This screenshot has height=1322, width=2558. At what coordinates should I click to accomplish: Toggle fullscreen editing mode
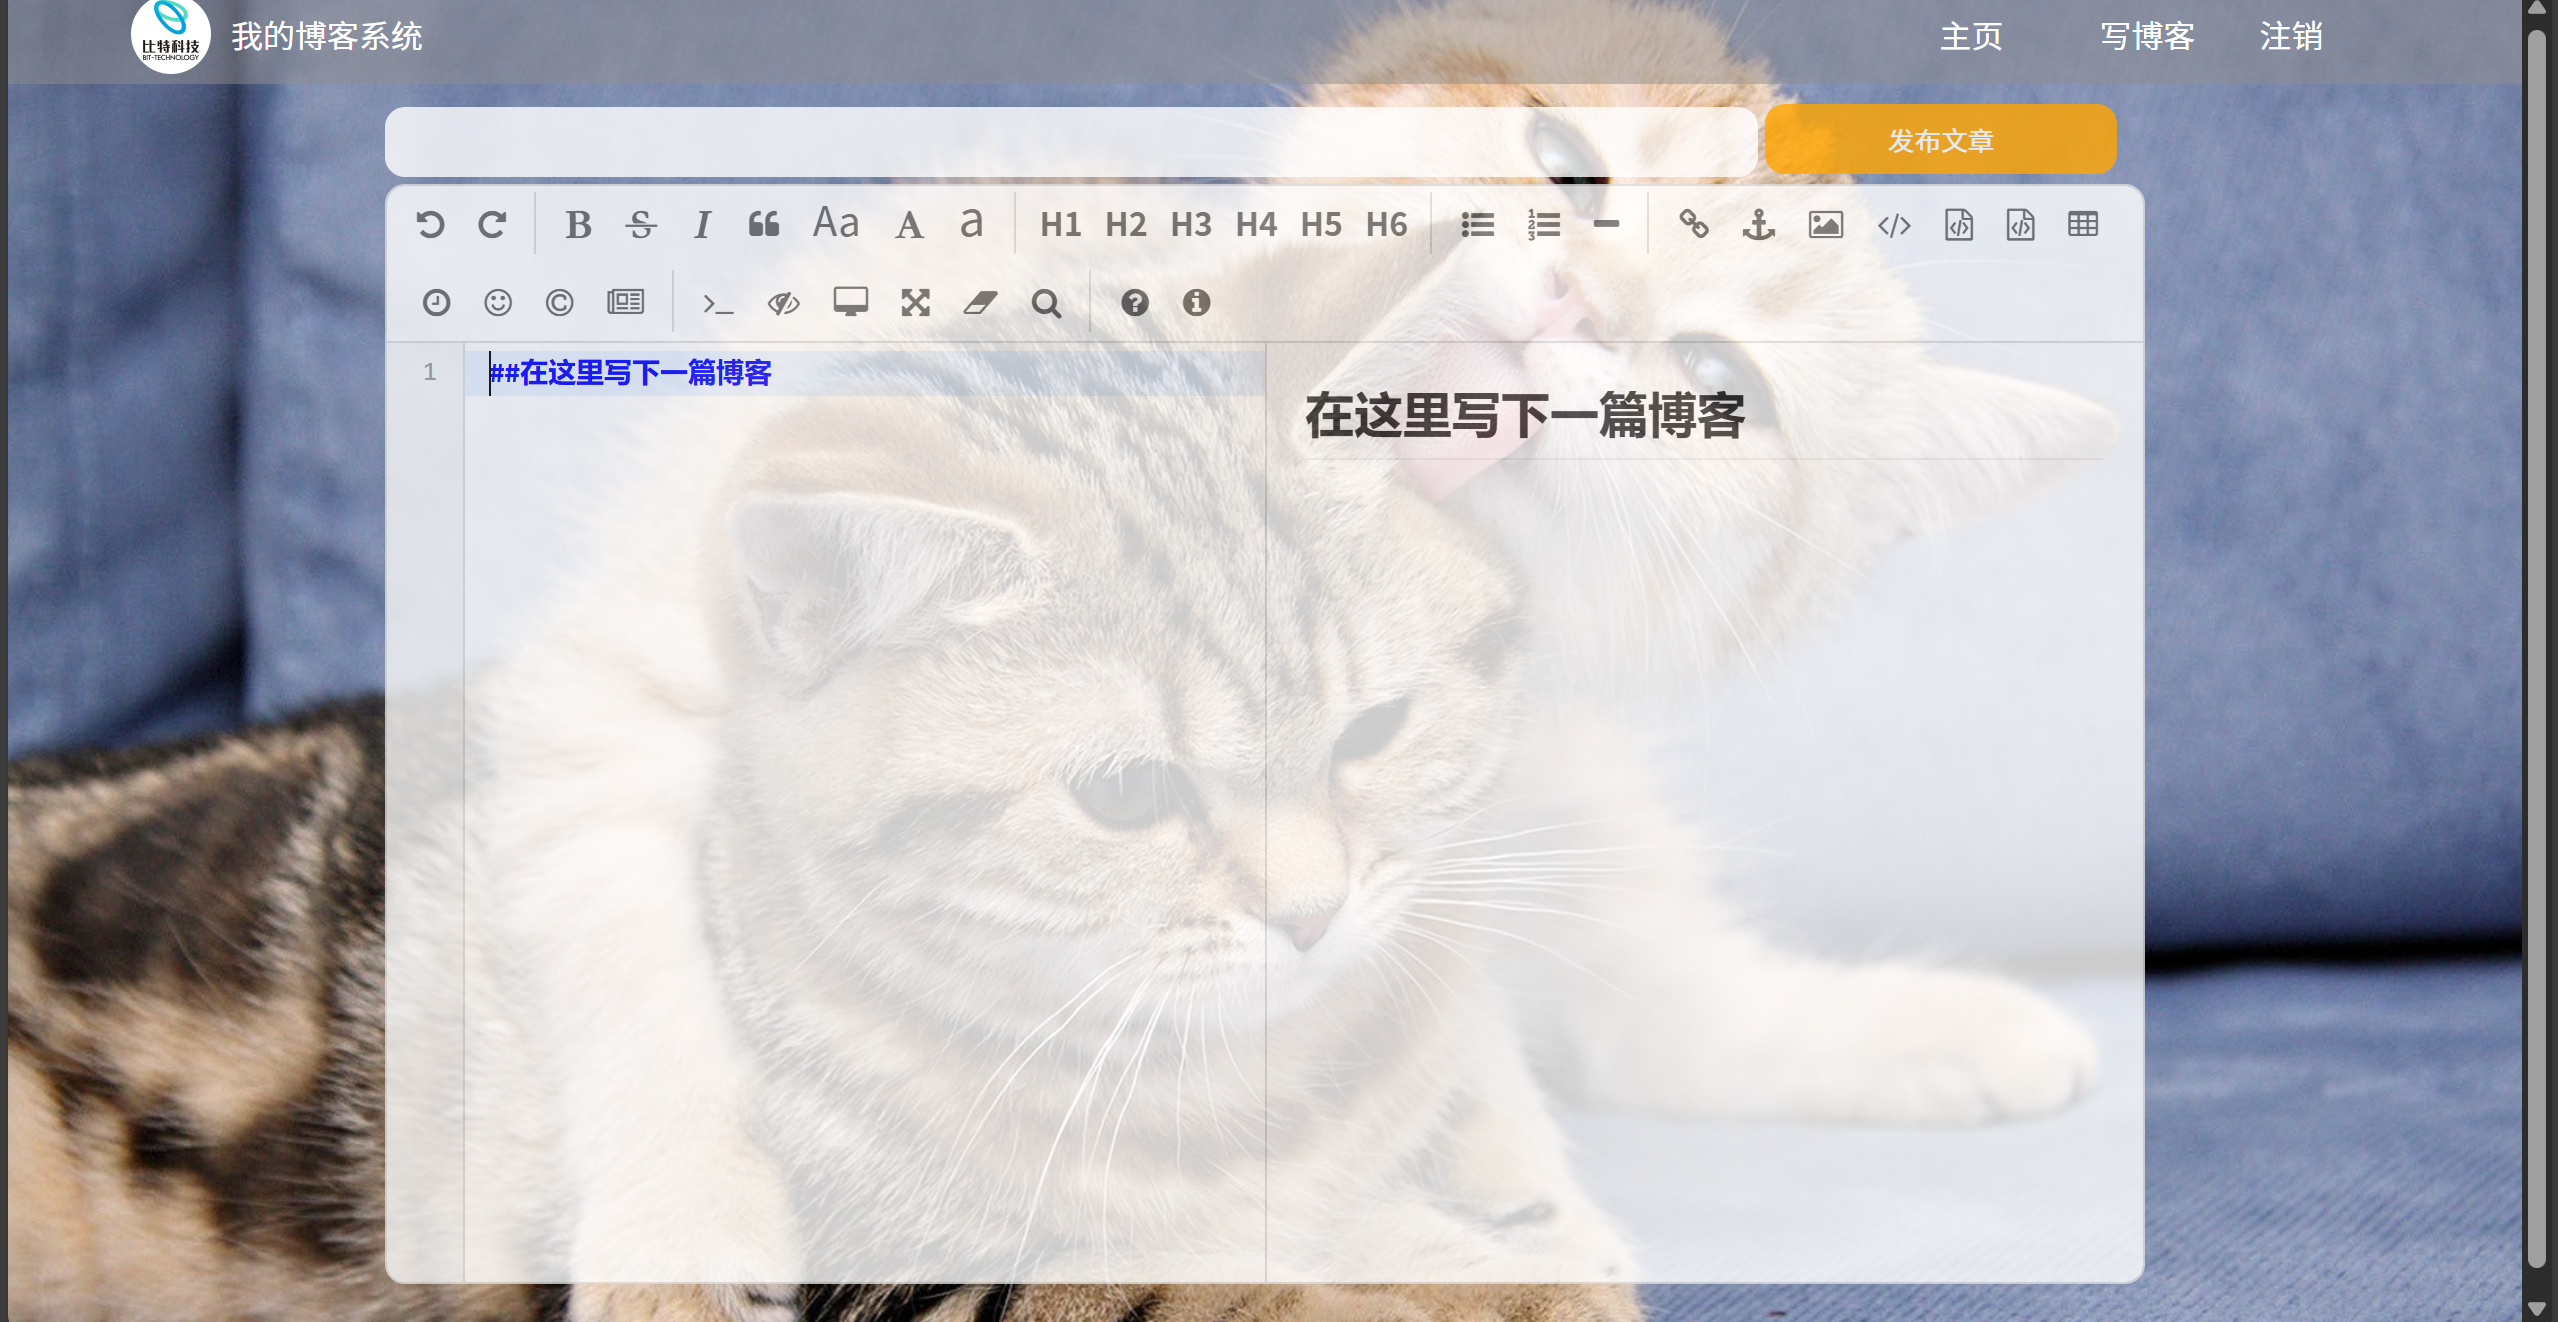pos(915,302)
